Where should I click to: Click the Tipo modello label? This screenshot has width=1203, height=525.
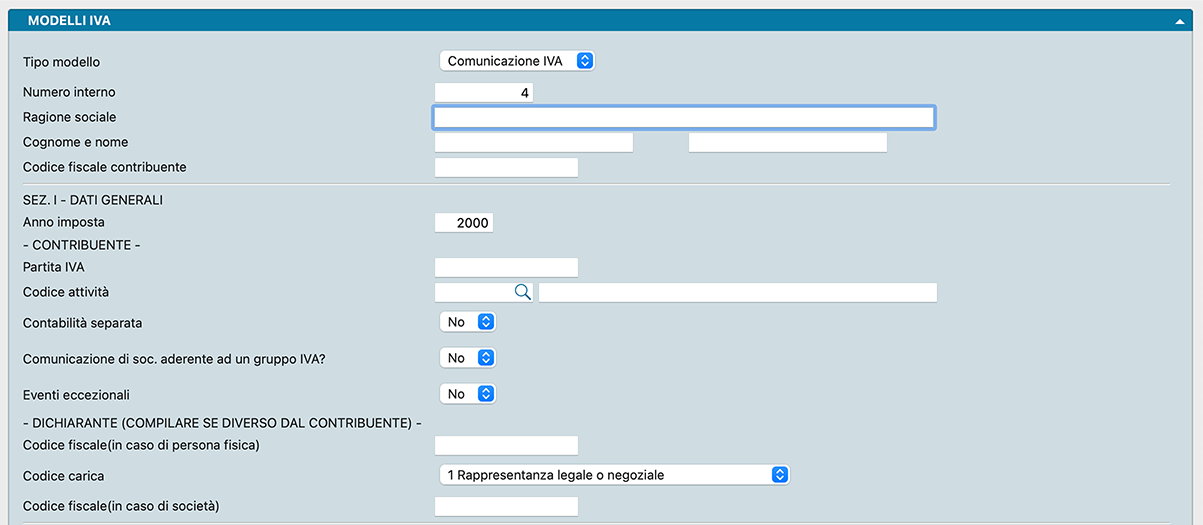pyautogui.click(x=61, y=62)
